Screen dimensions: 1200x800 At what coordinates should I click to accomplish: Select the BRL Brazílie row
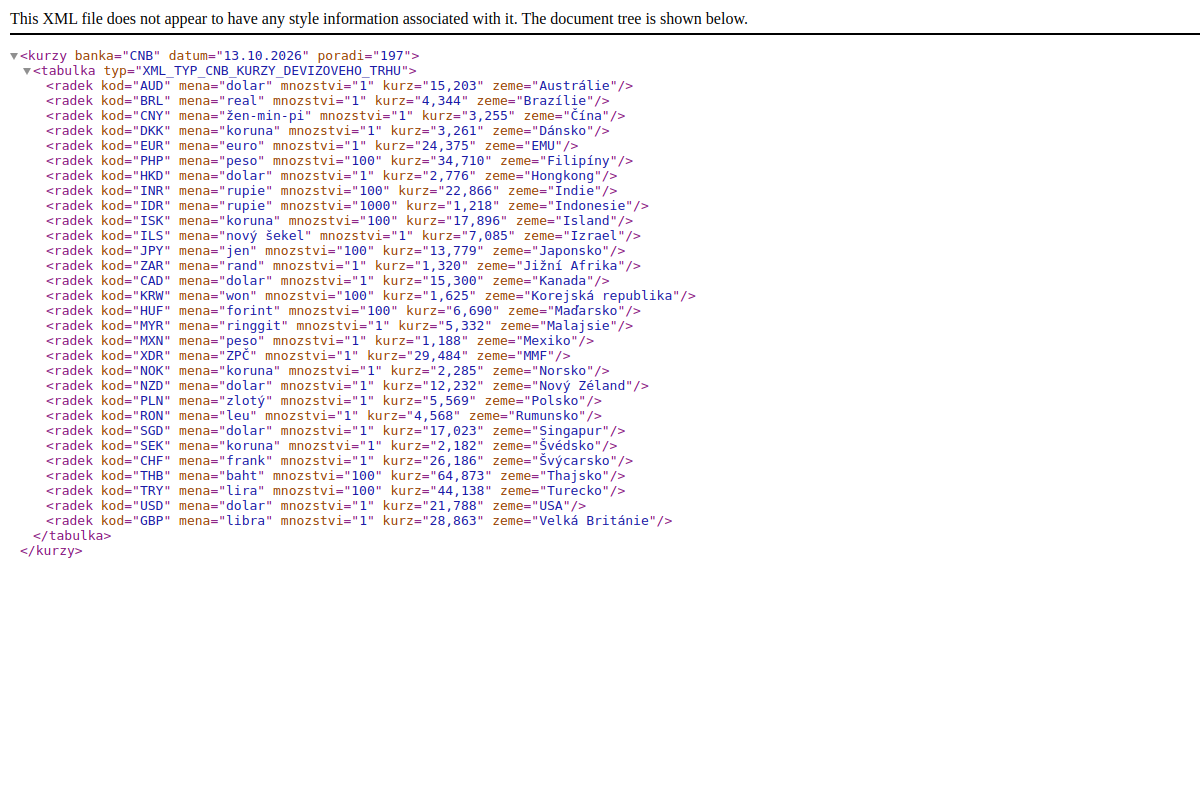pos(327,101)
